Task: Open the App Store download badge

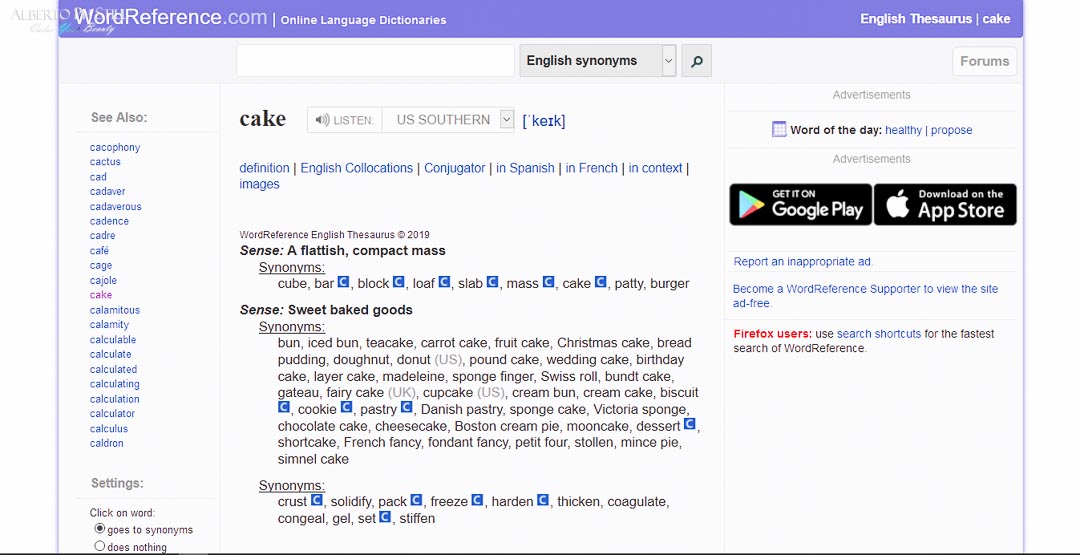Action: [945, 204]
